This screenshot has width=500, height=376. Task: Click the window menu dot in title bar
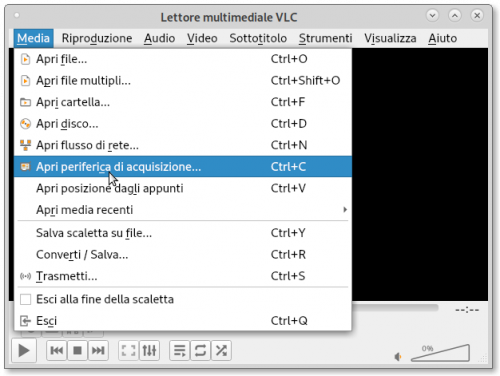[x=17, y=15]
